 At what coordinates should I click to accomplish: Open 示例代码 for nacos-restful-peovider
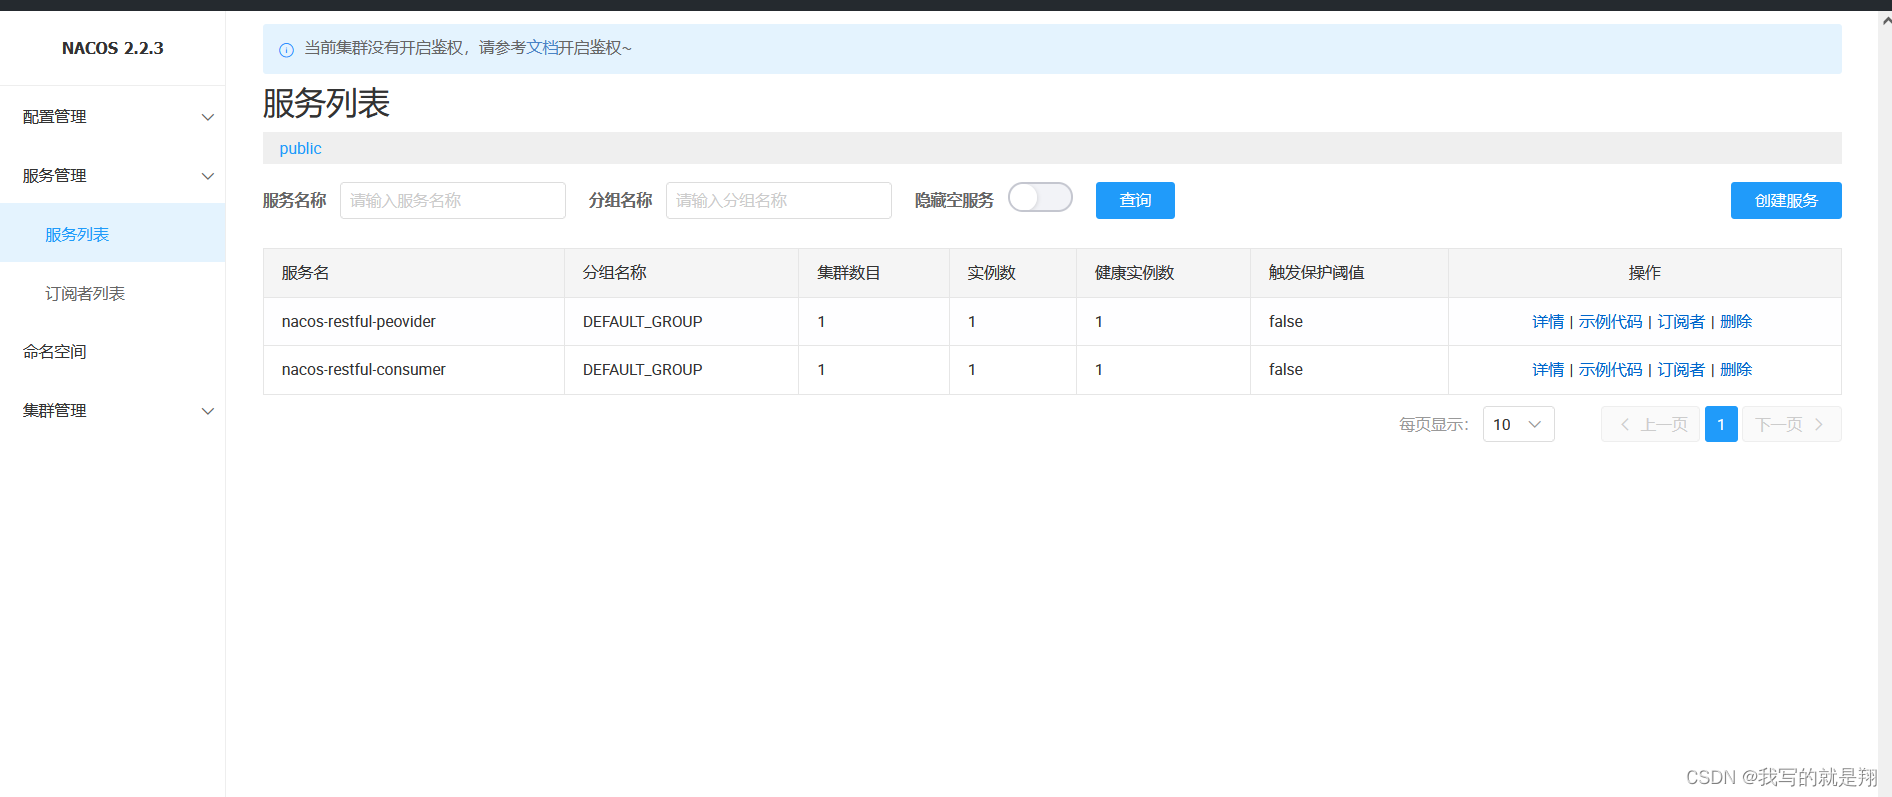click(x=1610, y=322)
